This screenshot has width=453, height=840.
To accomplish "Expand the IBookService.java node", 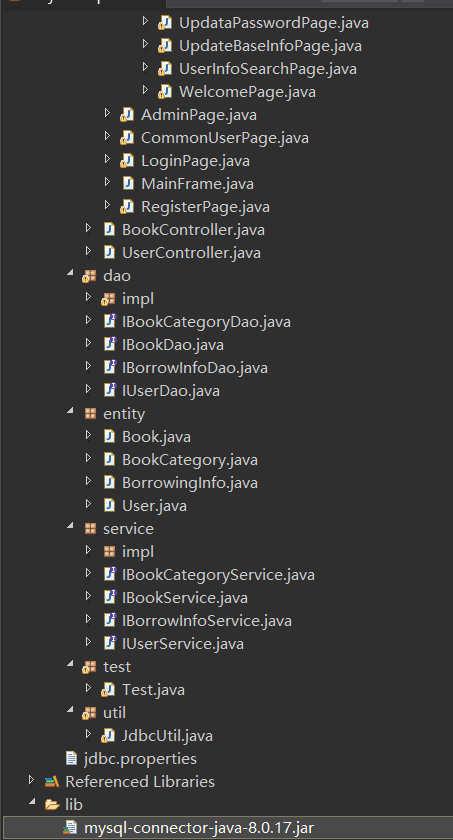I will coord(88,596).
